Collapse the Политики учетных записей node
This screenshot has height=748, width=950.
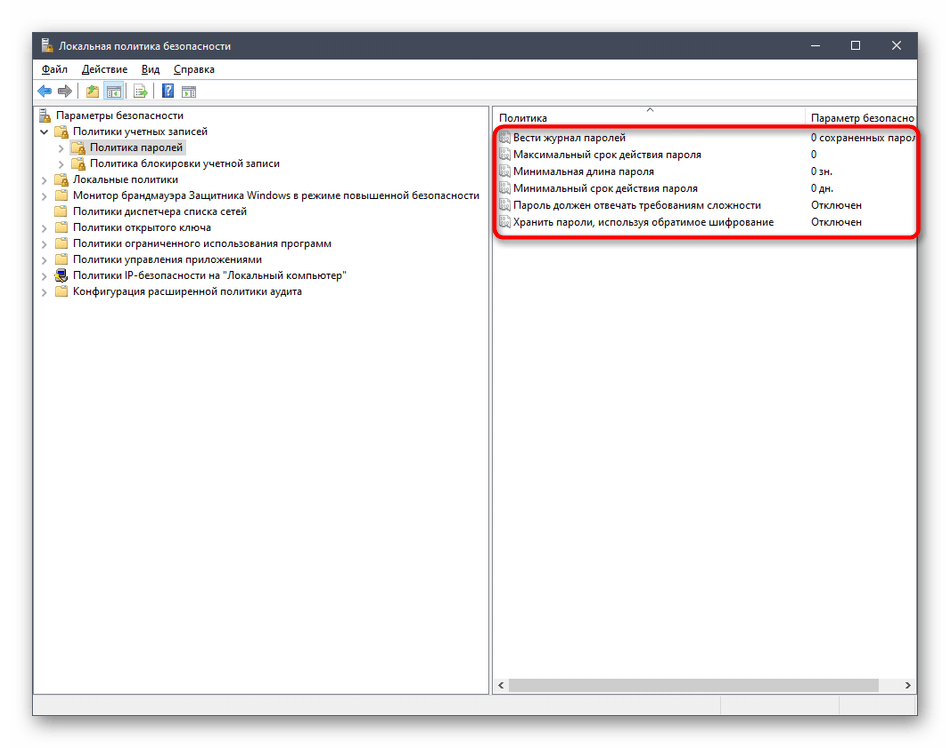[x=44, y=131]
